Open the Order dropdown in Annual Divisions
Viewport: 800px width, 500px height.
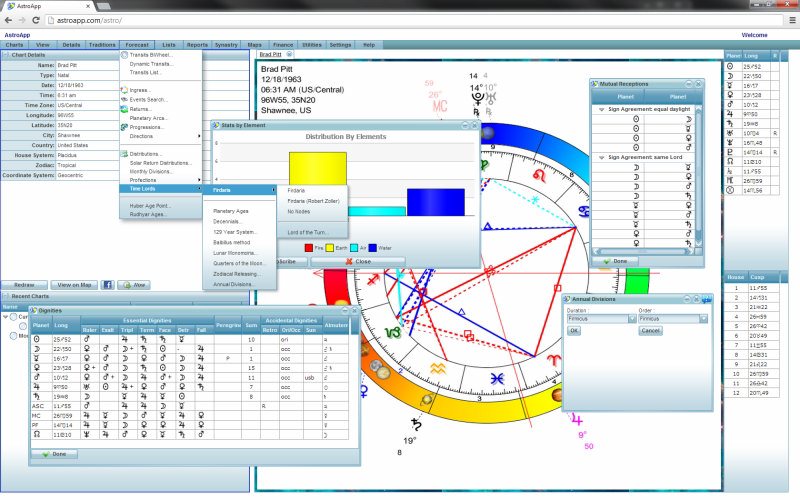704,319
